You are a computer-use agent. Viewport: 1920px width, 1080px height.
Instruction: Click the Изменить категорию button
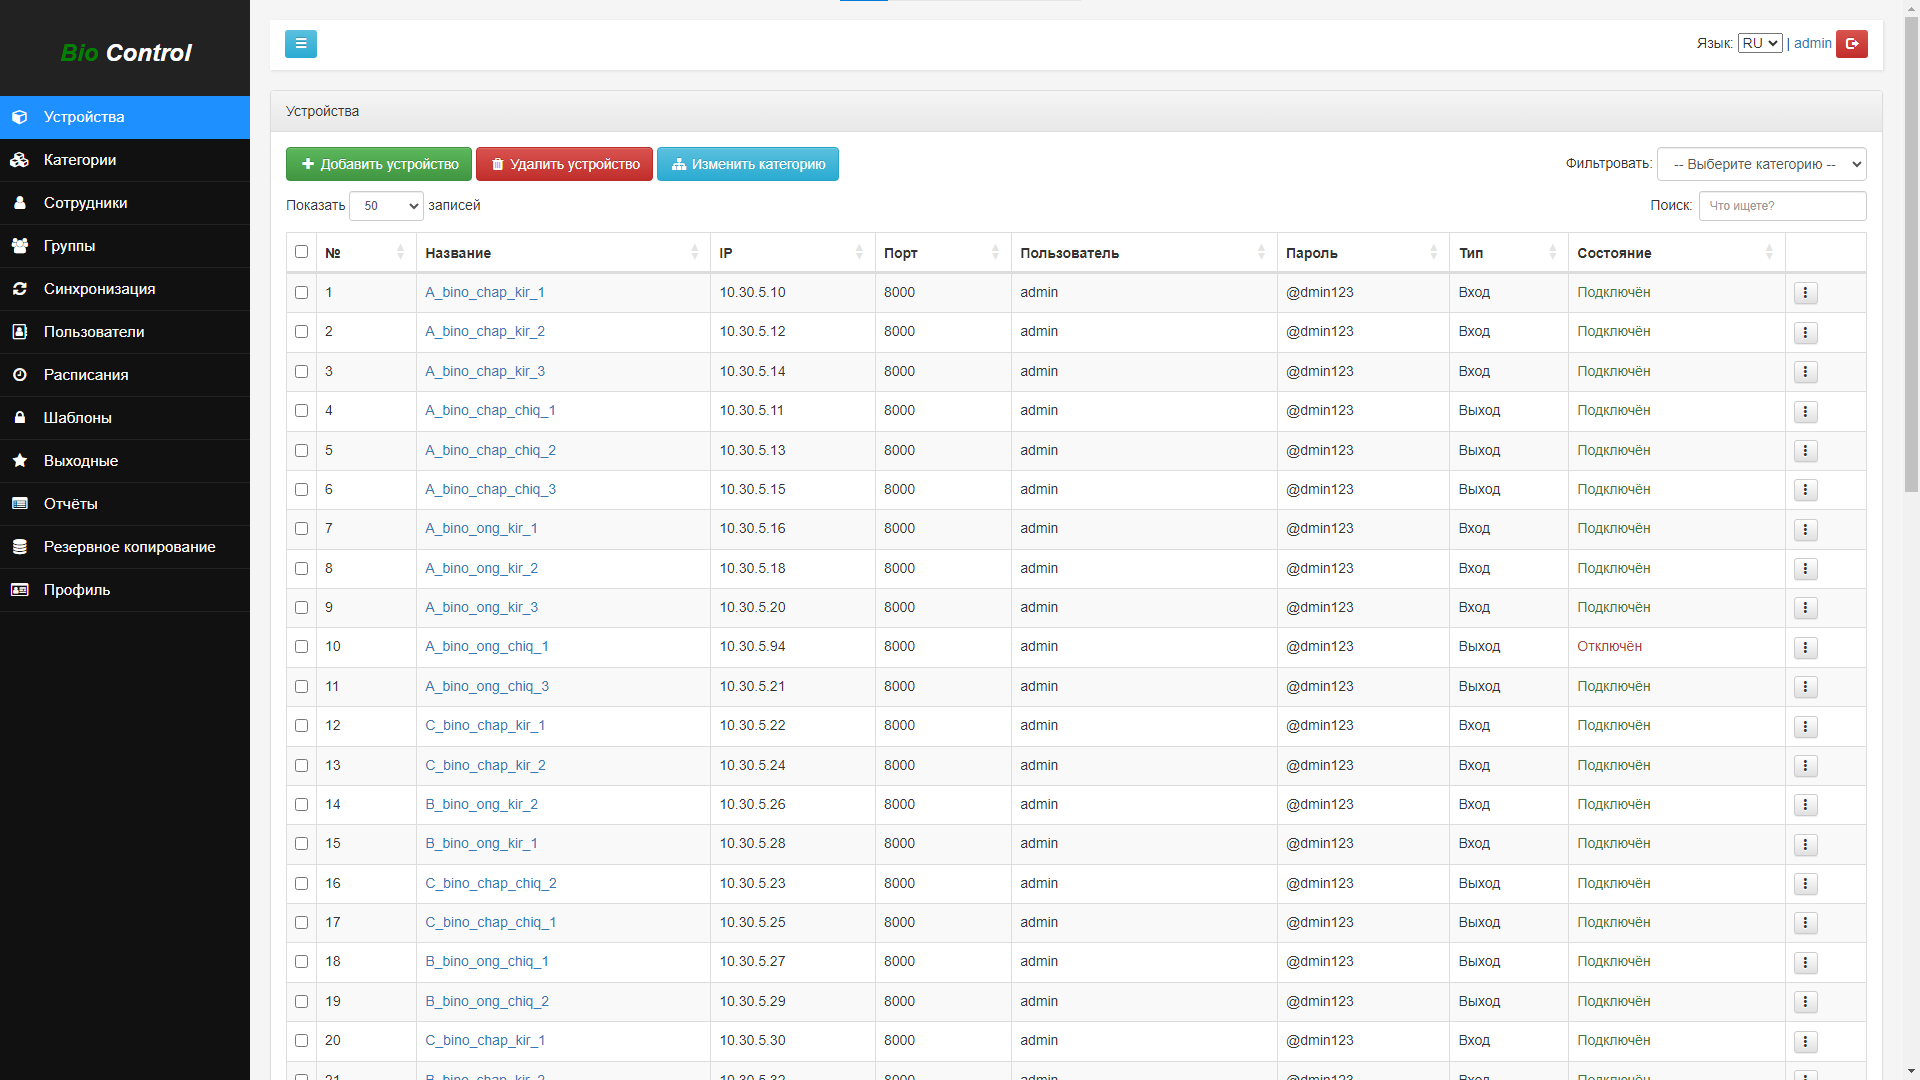pos(748,164)
